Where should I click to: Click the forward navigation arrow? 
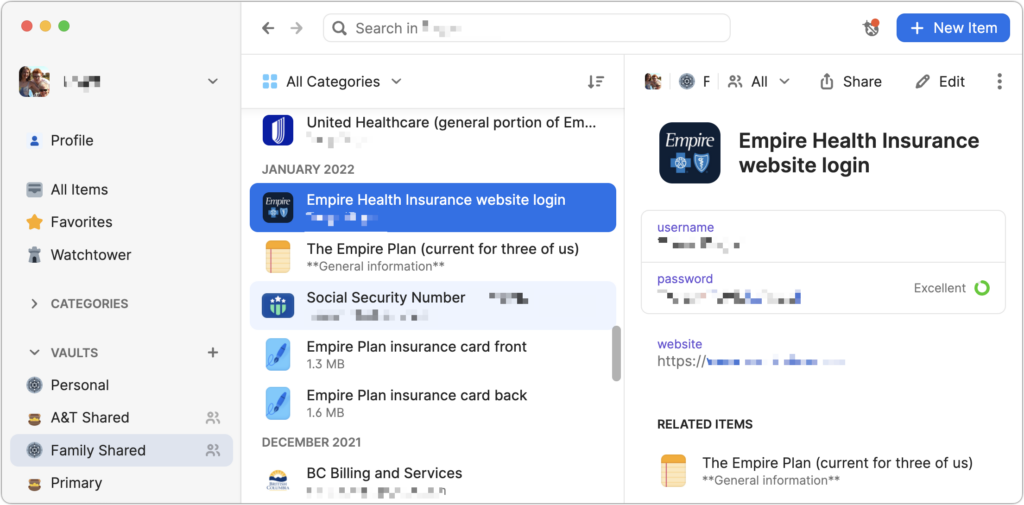[x=296, y=28]
